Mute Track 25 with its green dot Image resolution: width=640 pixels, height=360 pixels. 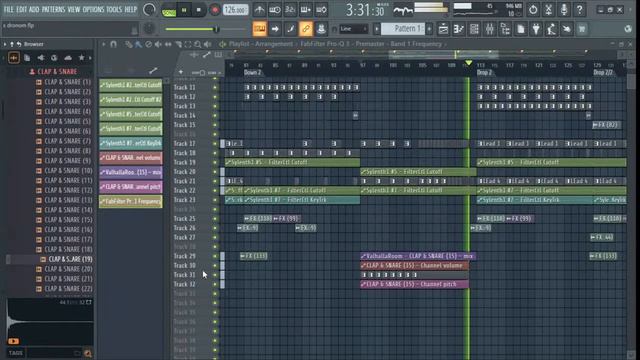point(215,219)
